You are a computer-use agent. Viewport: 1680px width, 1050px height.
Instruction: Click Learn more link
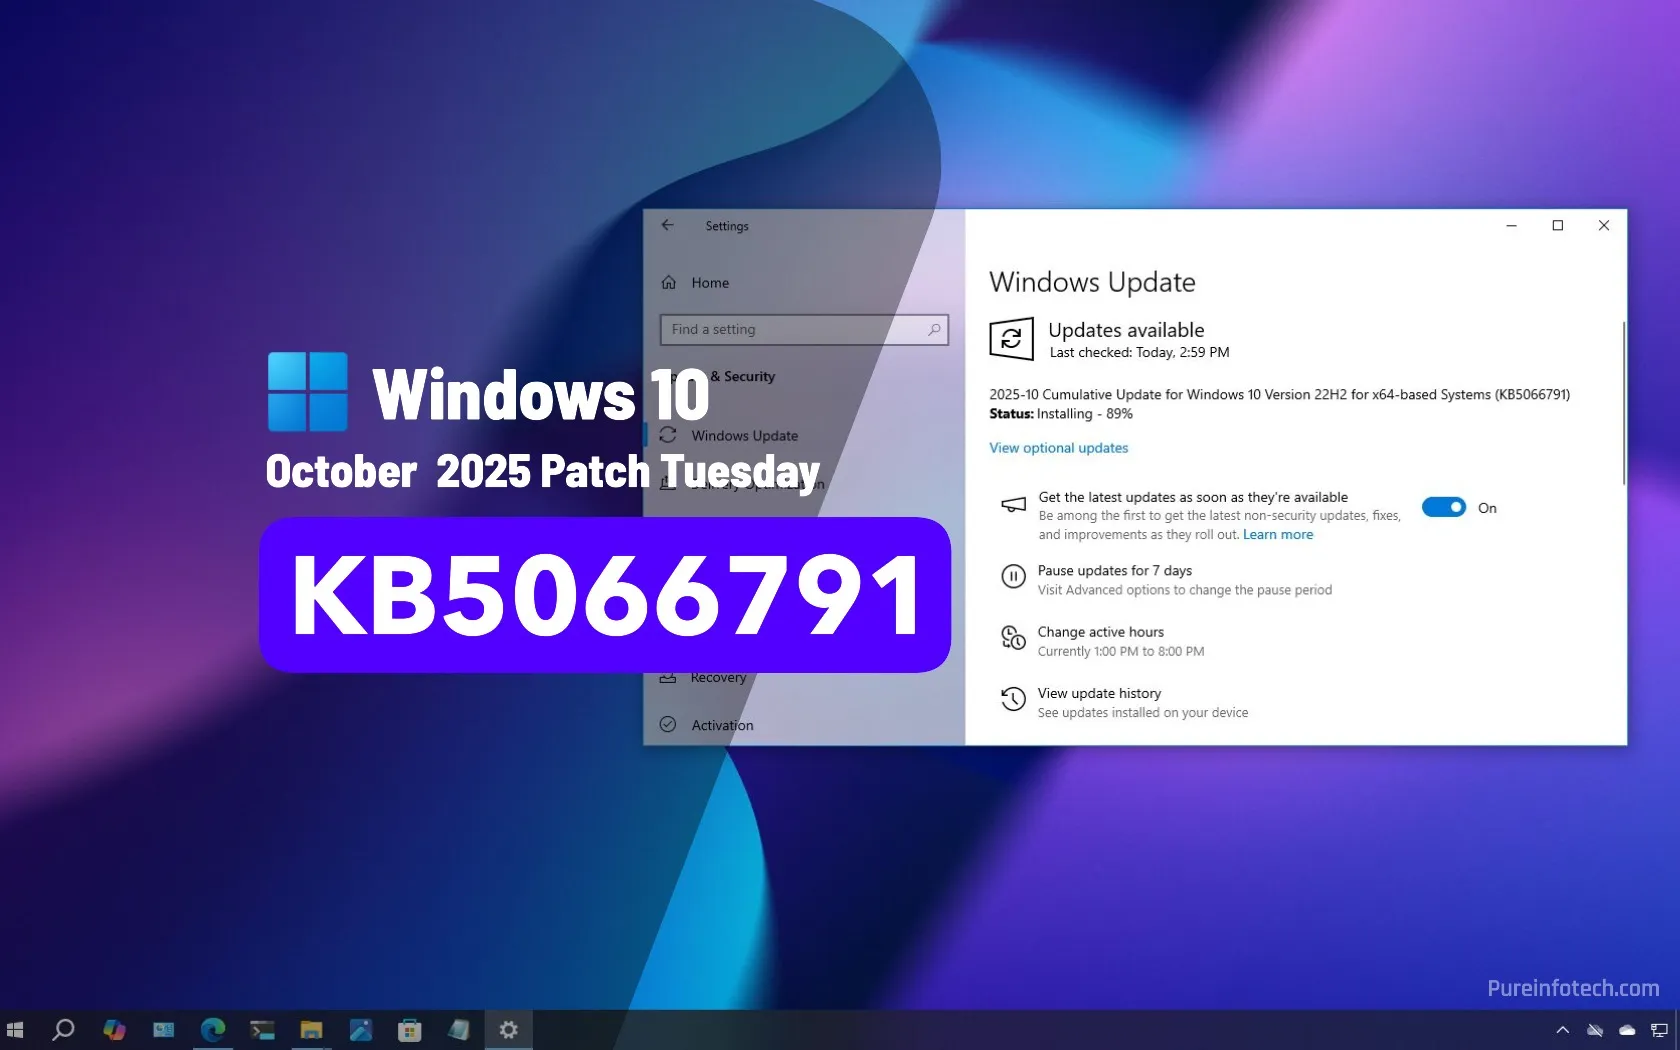click(1277, 535)
